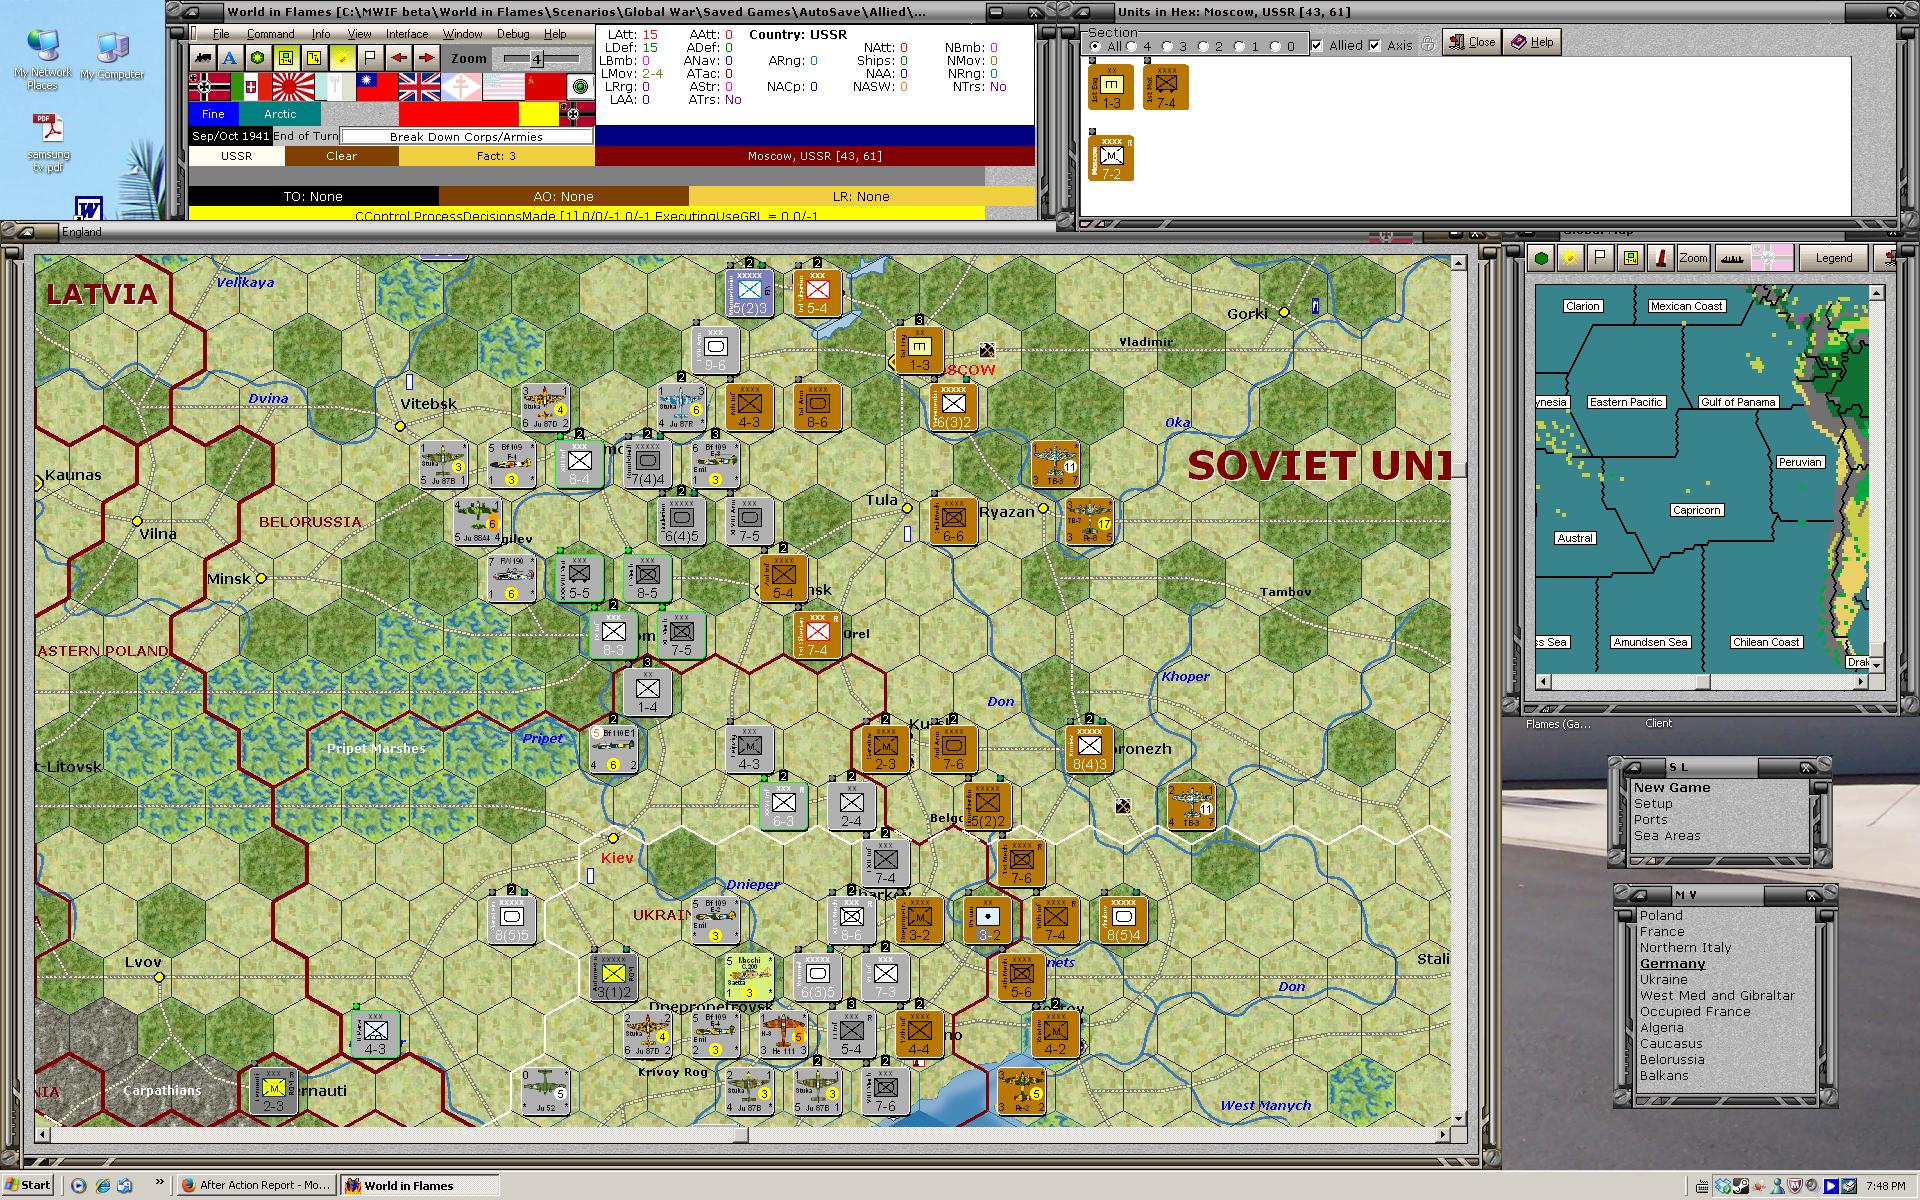1920x1200 pixels.
Task: Select the Moscow 7-2 militia unit
Action: [x=1111, y=158]
